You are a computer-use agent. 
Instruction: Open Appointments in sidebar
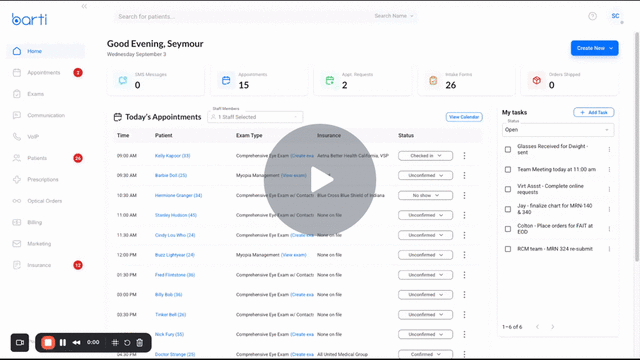click(45, 73)
